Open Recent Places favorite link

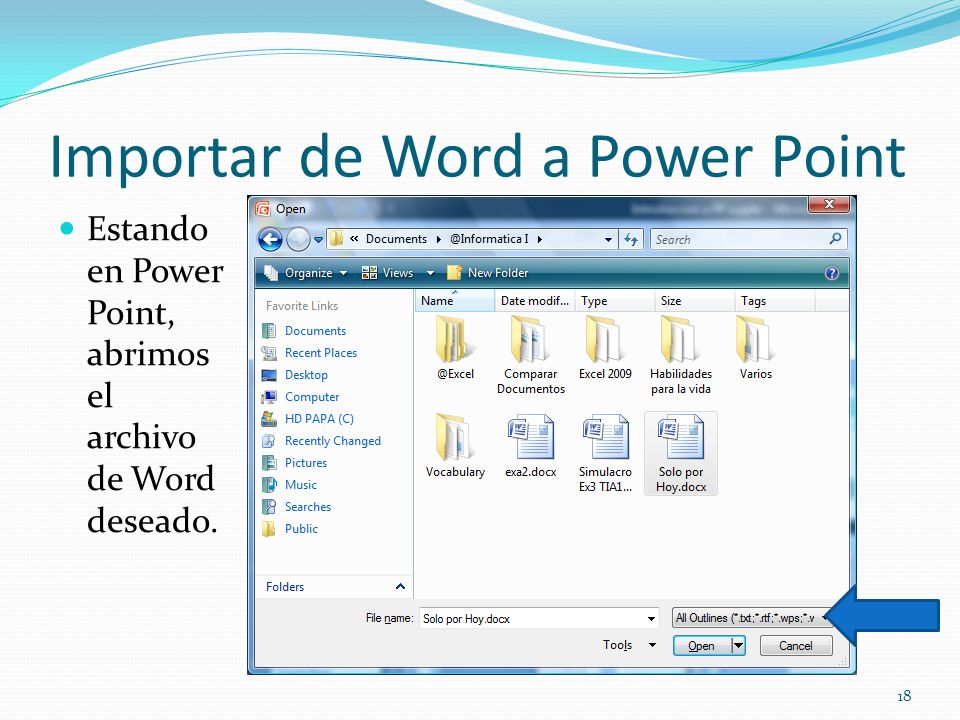[321, 353]
